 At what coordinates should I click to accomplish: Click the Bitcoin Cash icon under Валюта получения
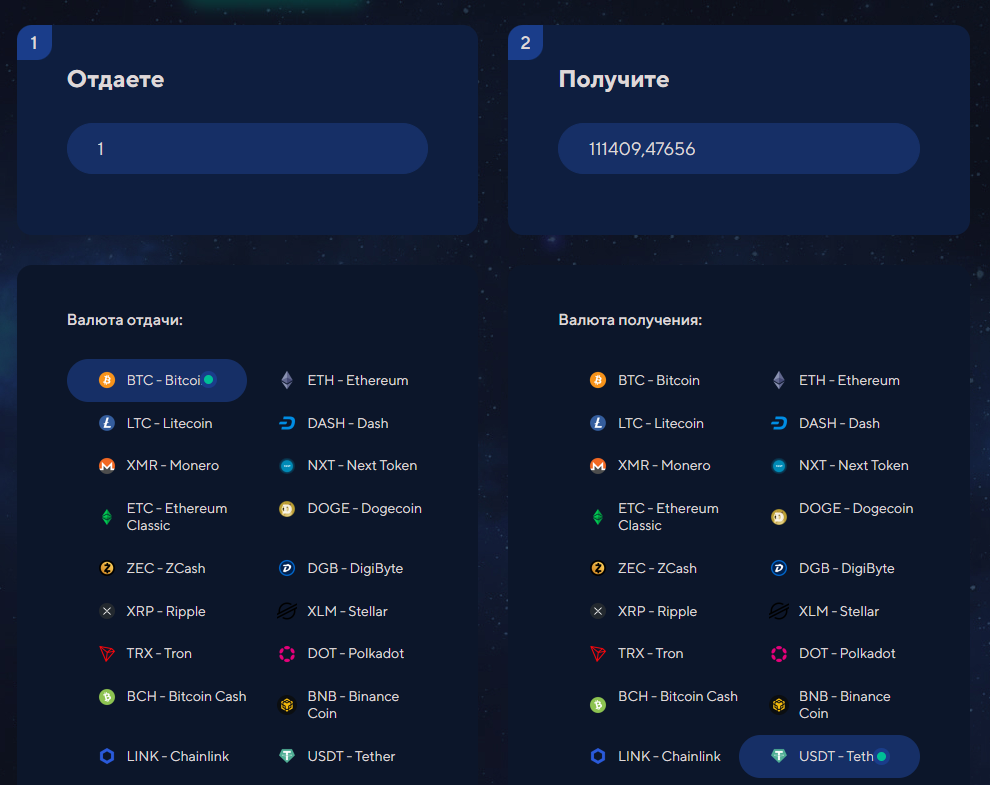click(598, 705)
